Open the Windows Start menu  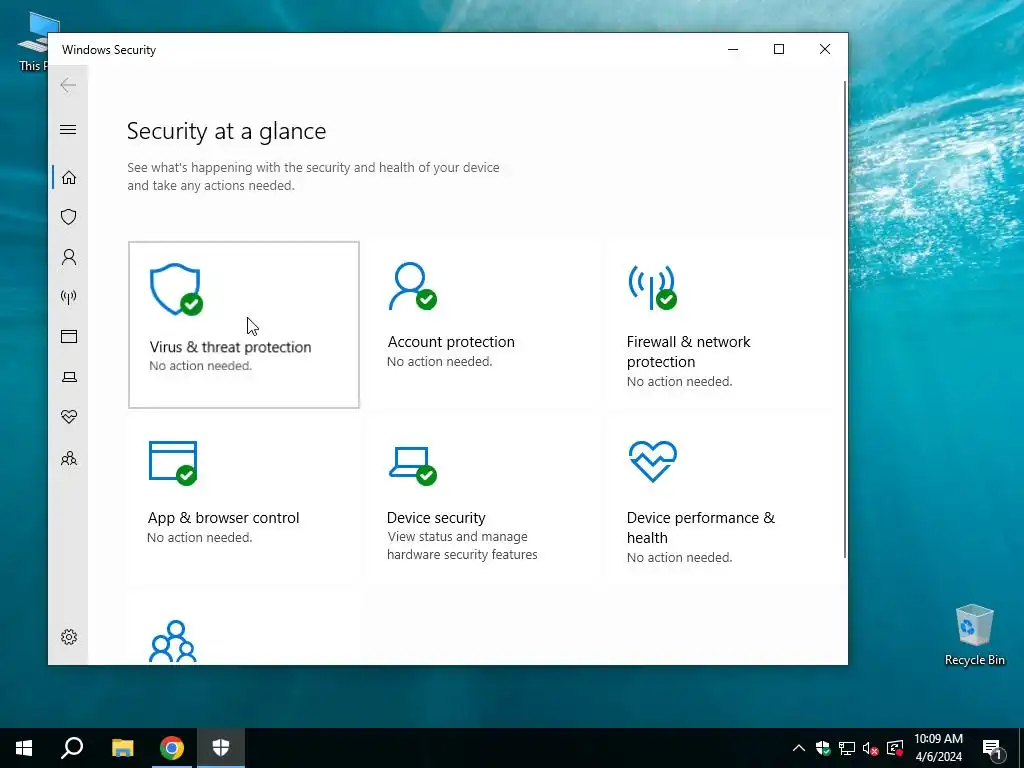(24, 748)
